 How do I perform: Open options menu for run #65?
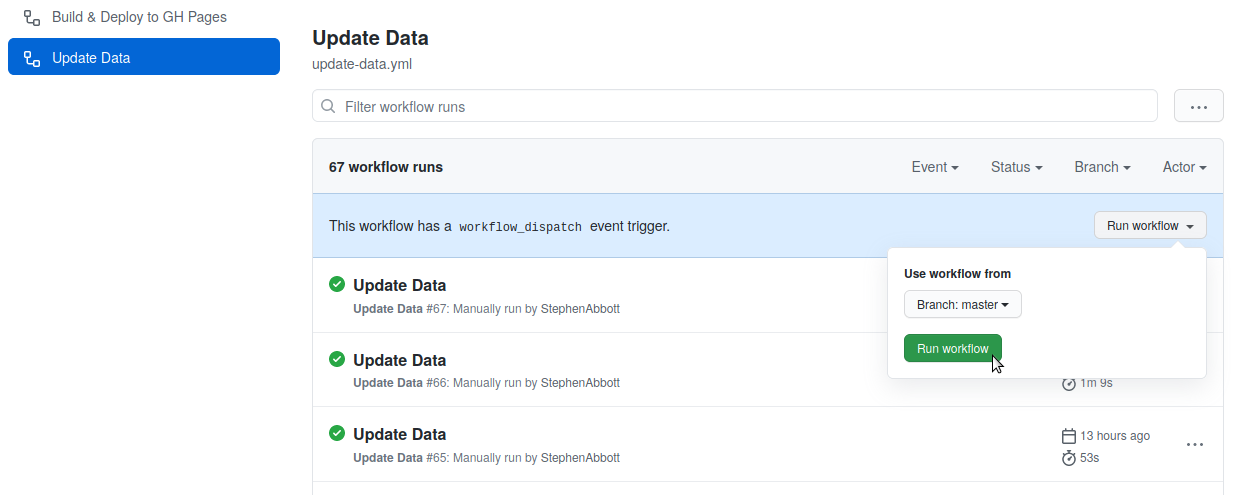[1195, 444]
